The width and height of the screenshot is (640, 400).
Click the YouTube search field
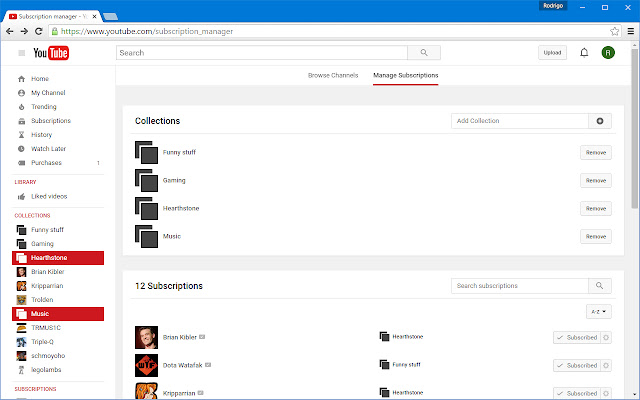tap(262, 53)
